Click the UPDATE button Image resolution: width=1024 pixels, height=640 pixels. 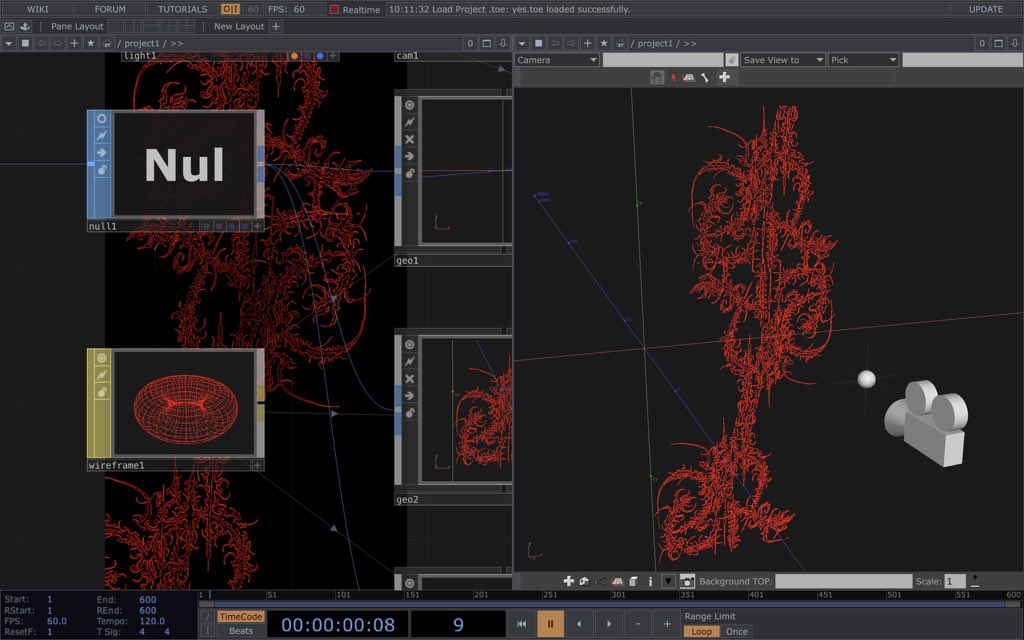(985, 9)
